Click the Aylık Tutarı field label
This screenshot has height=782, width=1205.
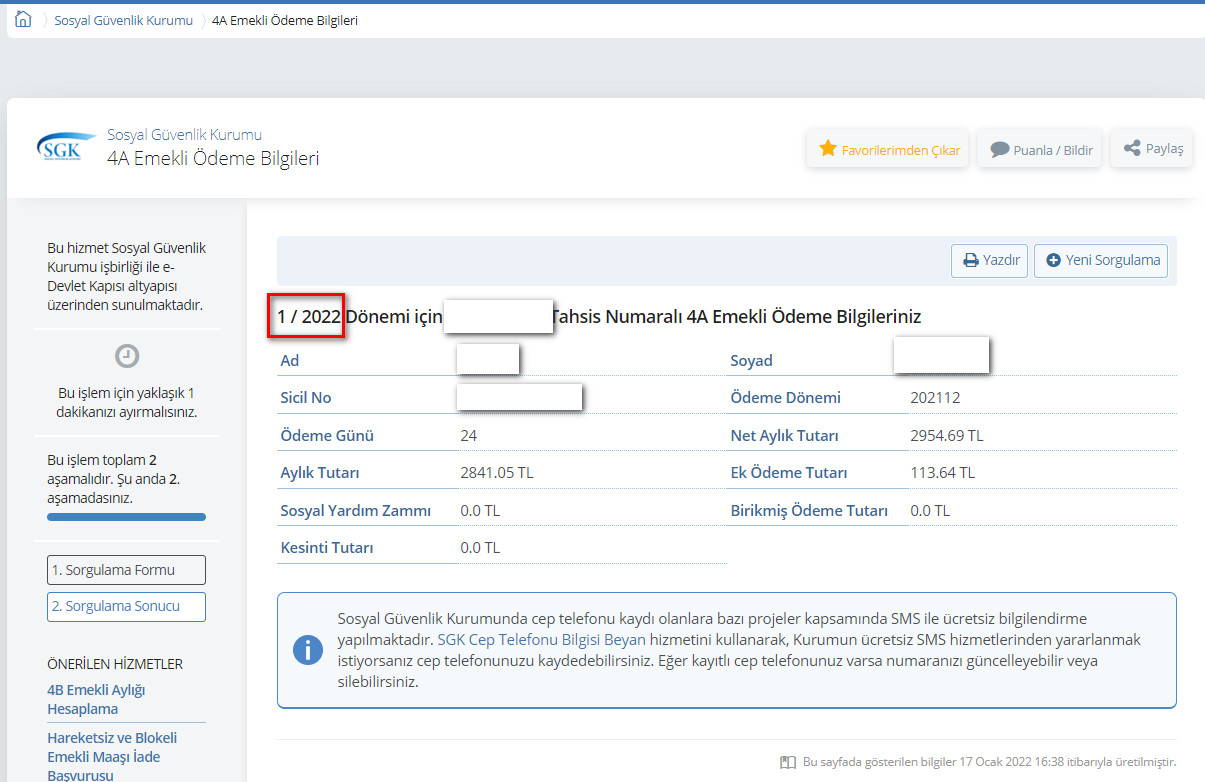click(320, 473)
